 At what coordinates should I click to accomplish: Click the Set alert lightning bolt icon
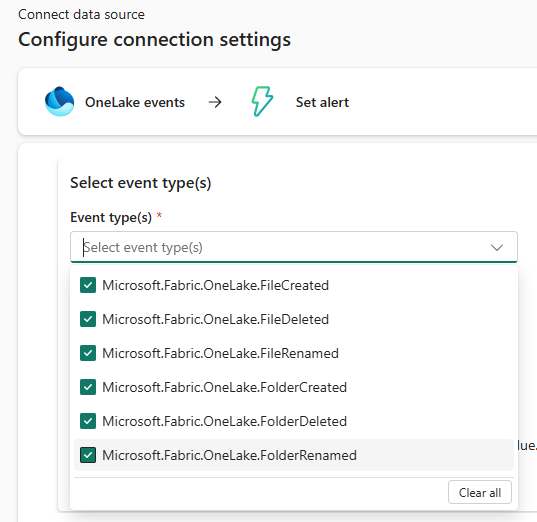262,101
